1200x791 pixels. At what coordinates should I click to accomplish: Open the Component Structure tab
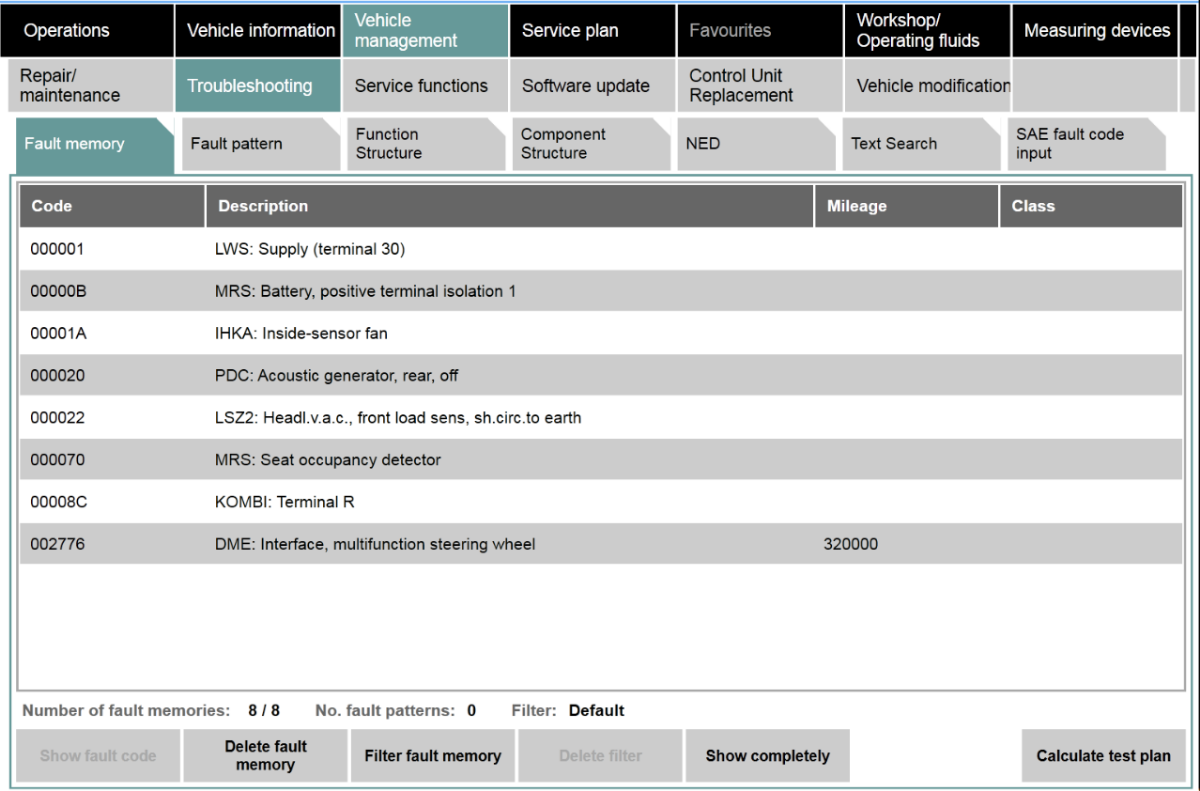pos(590,144)
